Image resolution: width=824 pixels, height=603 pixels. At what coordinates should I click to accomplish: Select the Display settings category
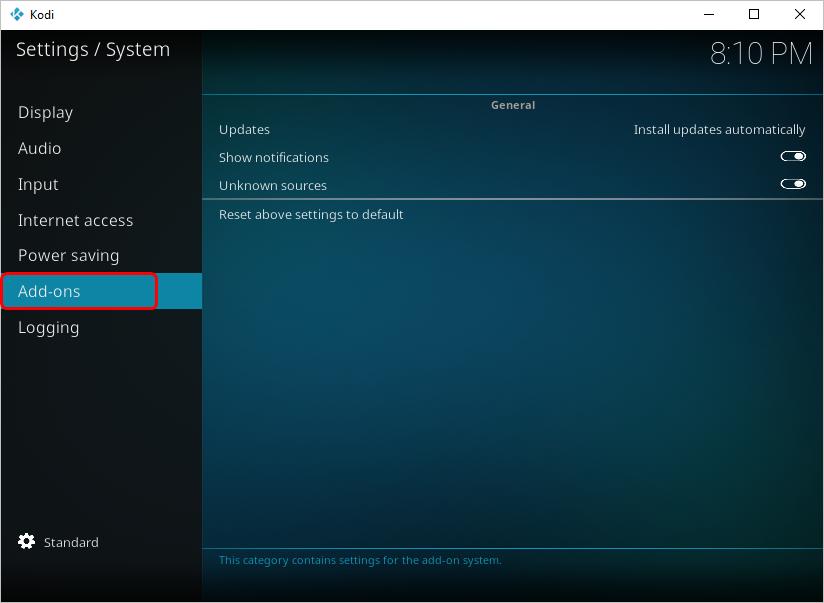(45, 112)
